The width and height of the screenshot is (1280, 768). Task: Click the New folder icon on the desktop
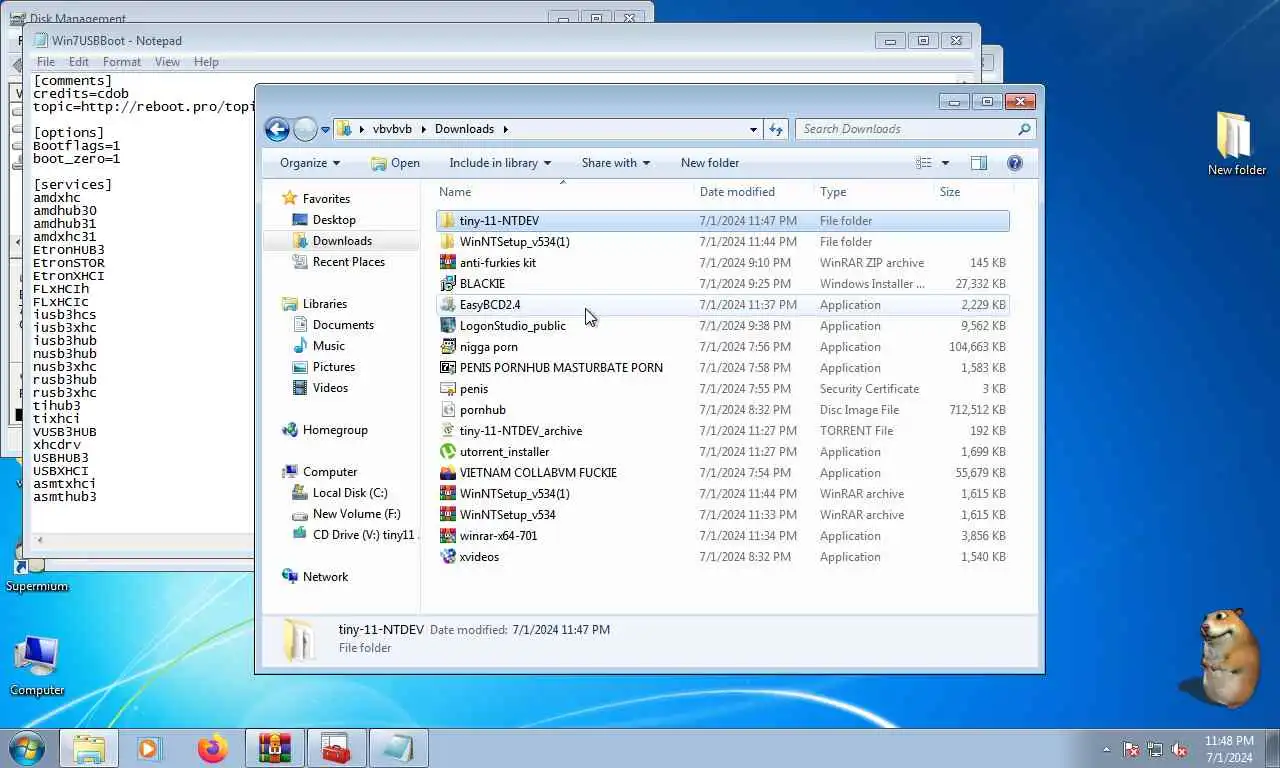point(1236,142)
